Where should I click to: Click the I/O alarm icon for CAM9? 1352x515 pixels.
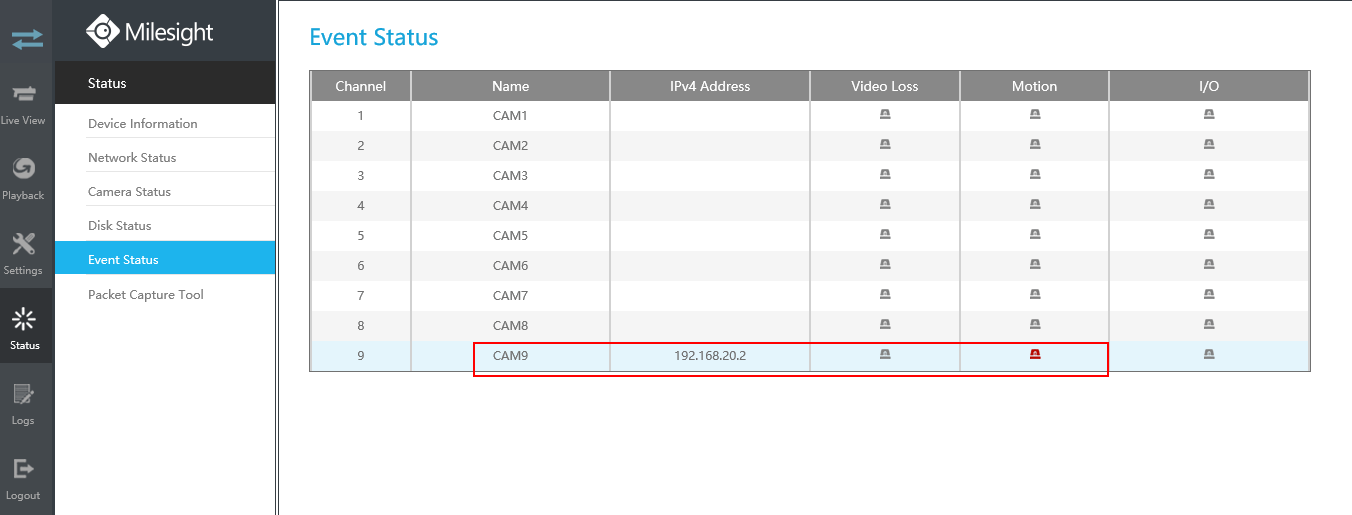1209,354
